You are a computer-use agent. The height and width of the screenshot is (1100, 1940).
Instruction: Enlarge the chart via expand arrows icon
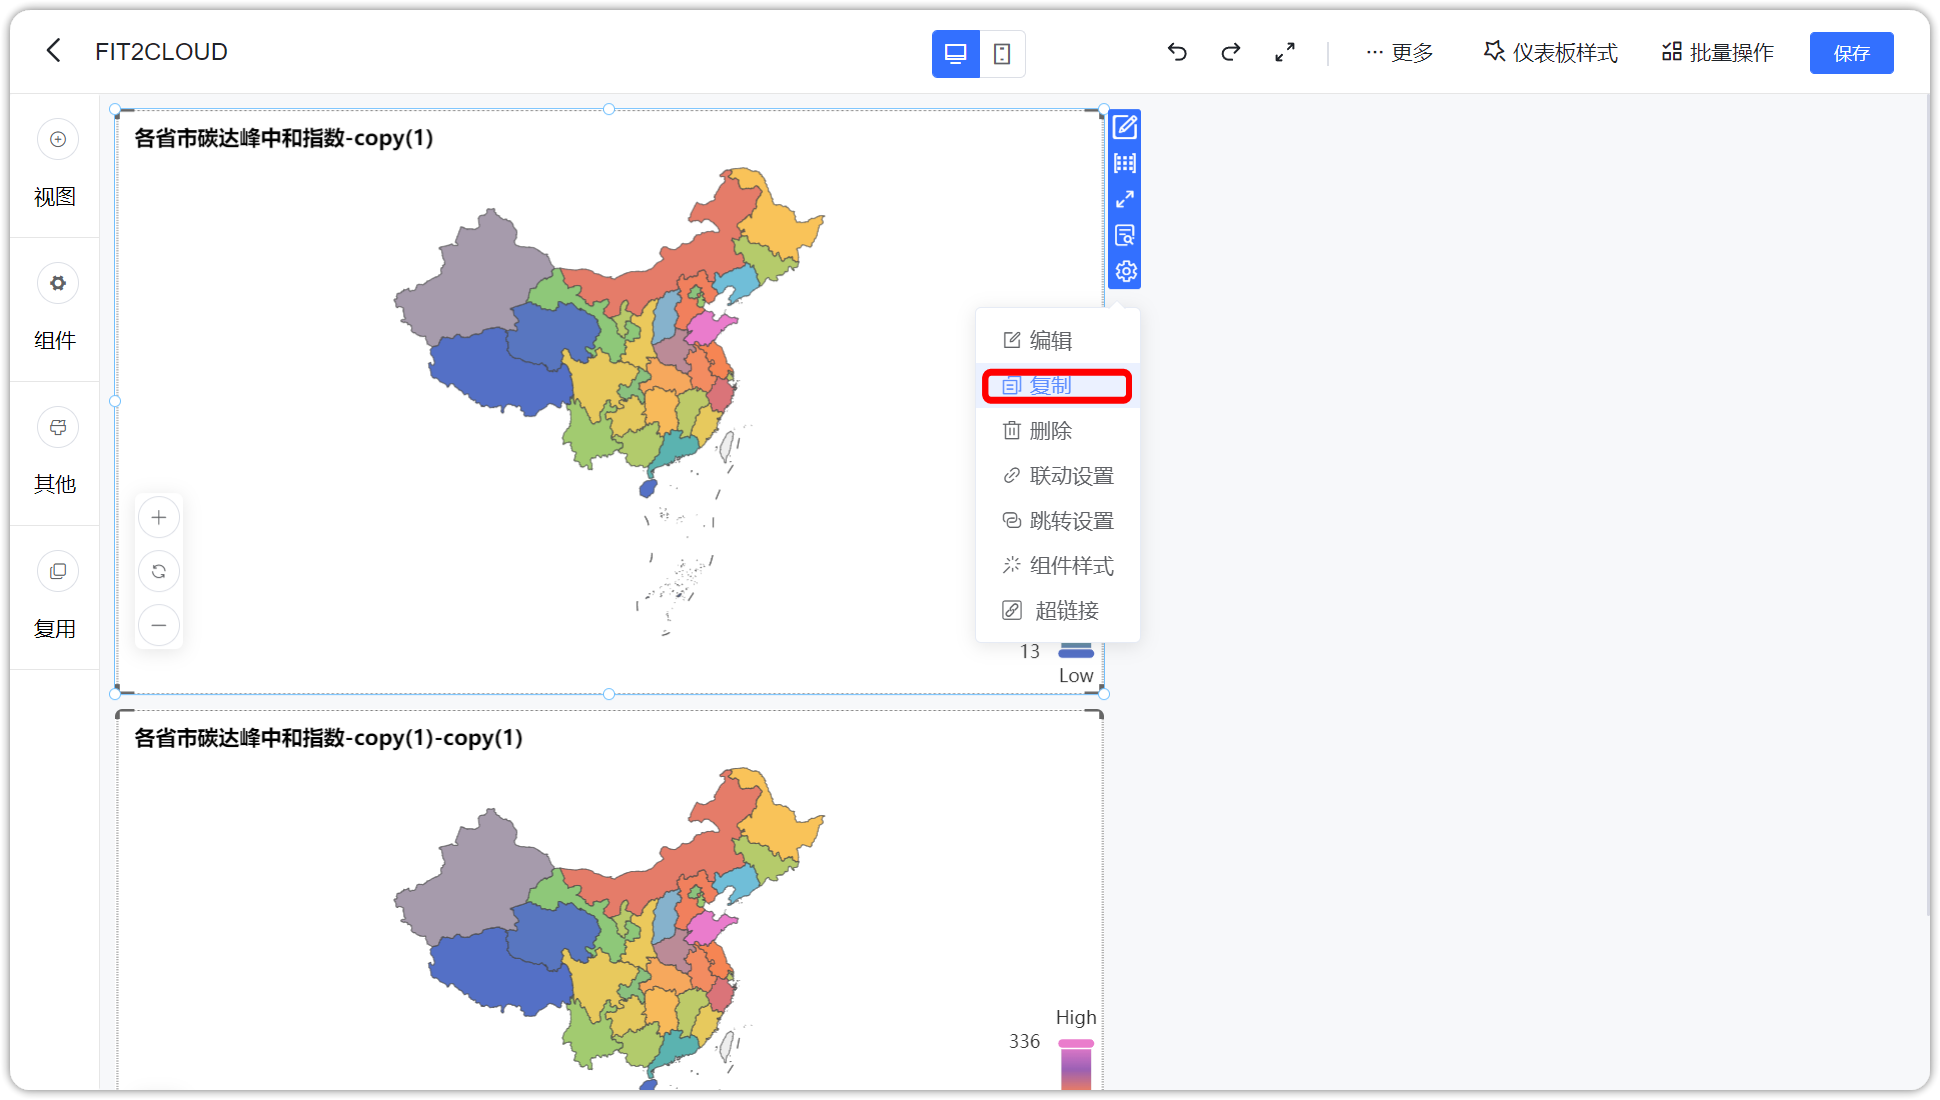1125,199
